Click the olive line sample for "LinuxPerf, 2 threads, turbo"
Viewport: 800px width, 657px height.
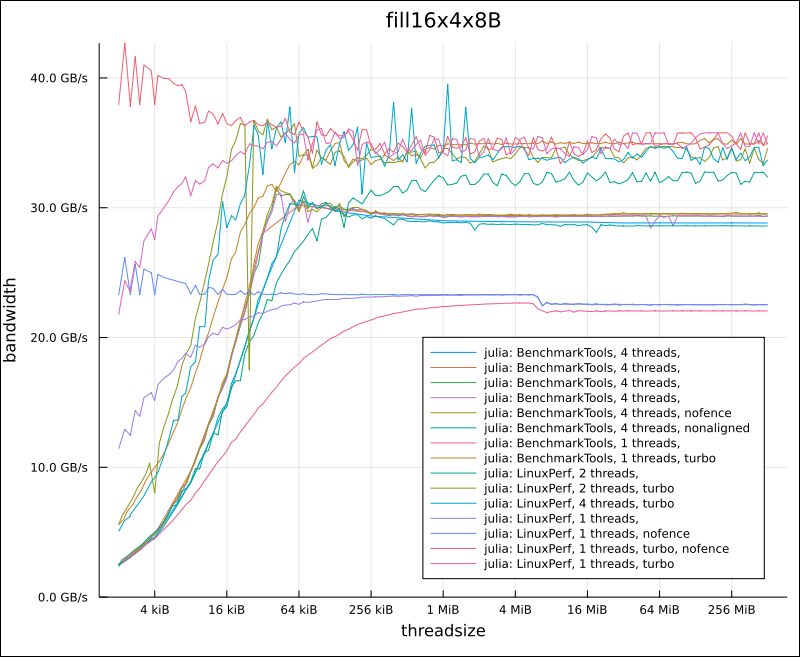pos(455,490)
